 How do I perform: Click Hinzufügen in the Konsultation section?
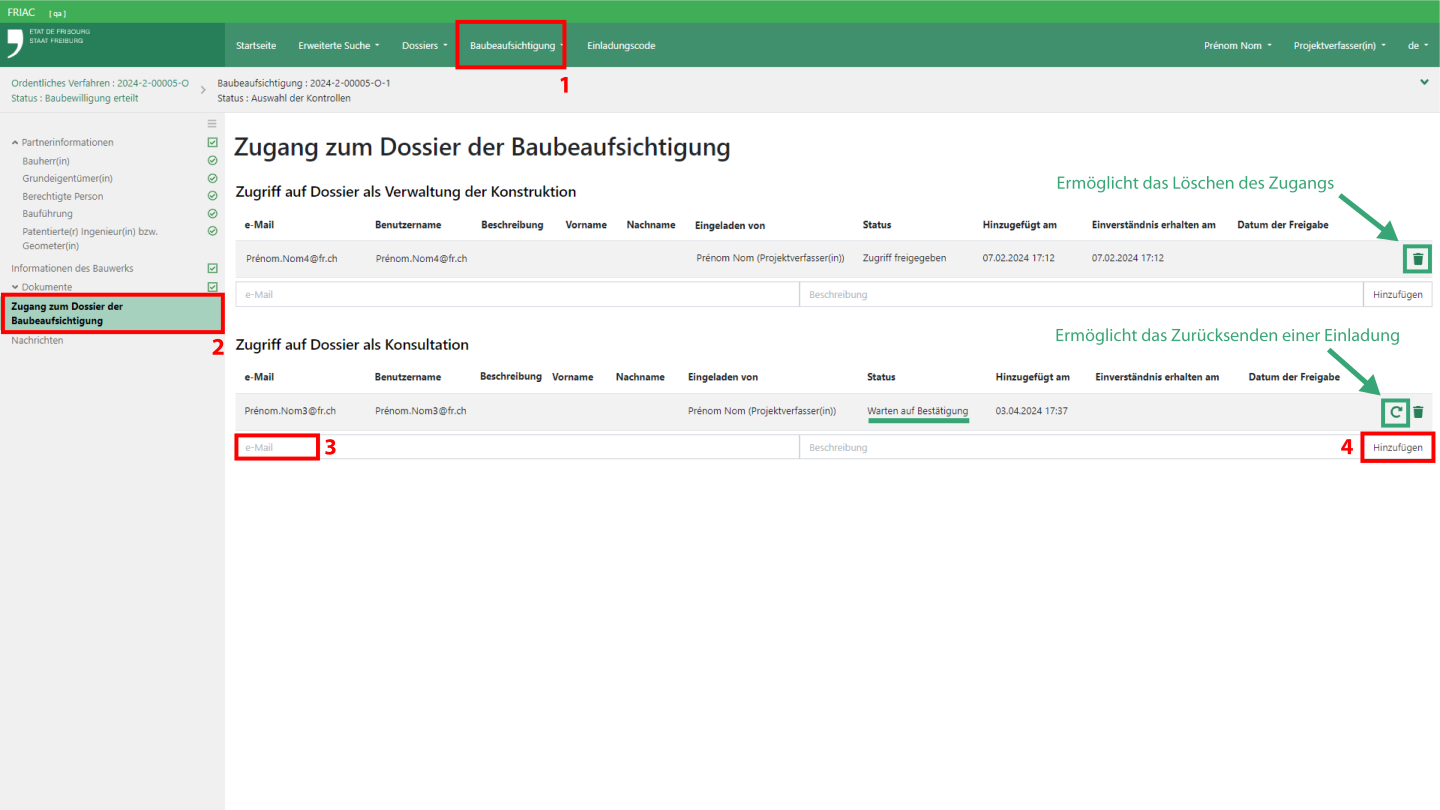click(x=1397, y=447)
